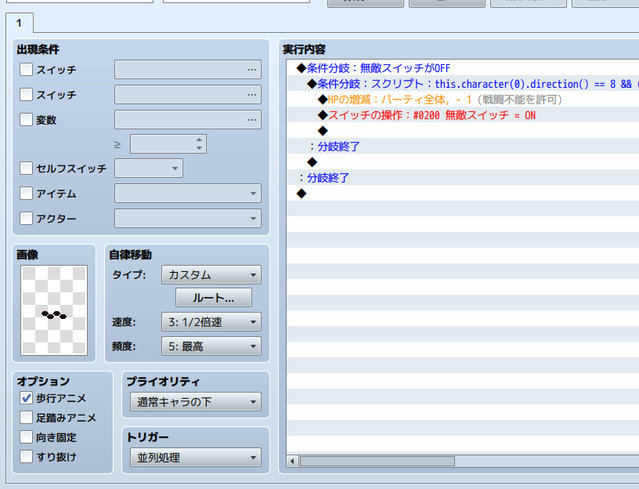Open the 速度 dropdown showing 3: 1/2倍速

212,322
